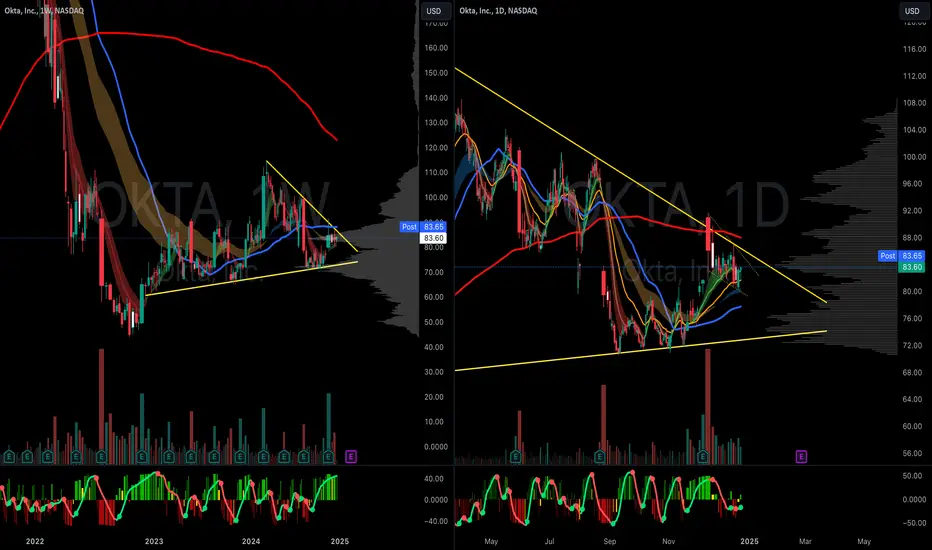Click the 2024 label on the weekly time axis
Image resolution: width=932 pixels, height=550 pixels.
[251, 541]
